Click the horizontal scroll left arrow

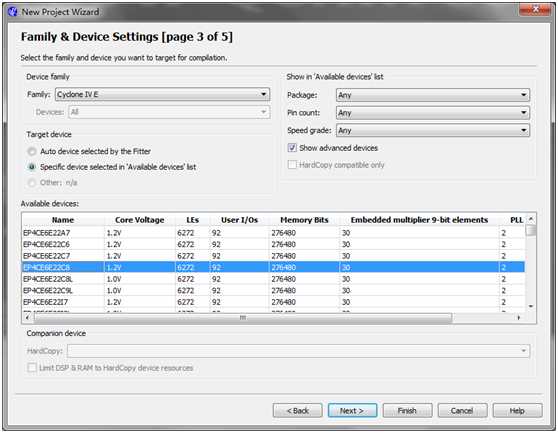27,317
